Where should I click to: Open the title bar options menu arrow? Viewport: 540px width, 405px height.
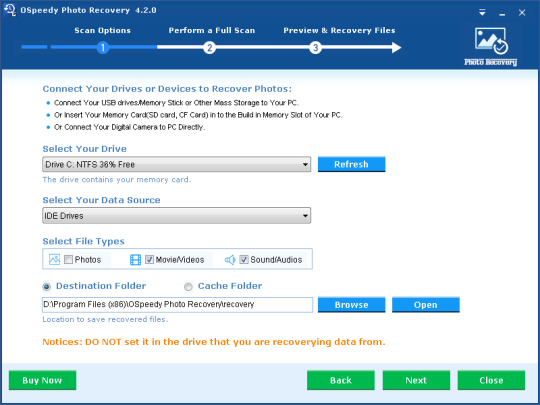coord(482,13)
